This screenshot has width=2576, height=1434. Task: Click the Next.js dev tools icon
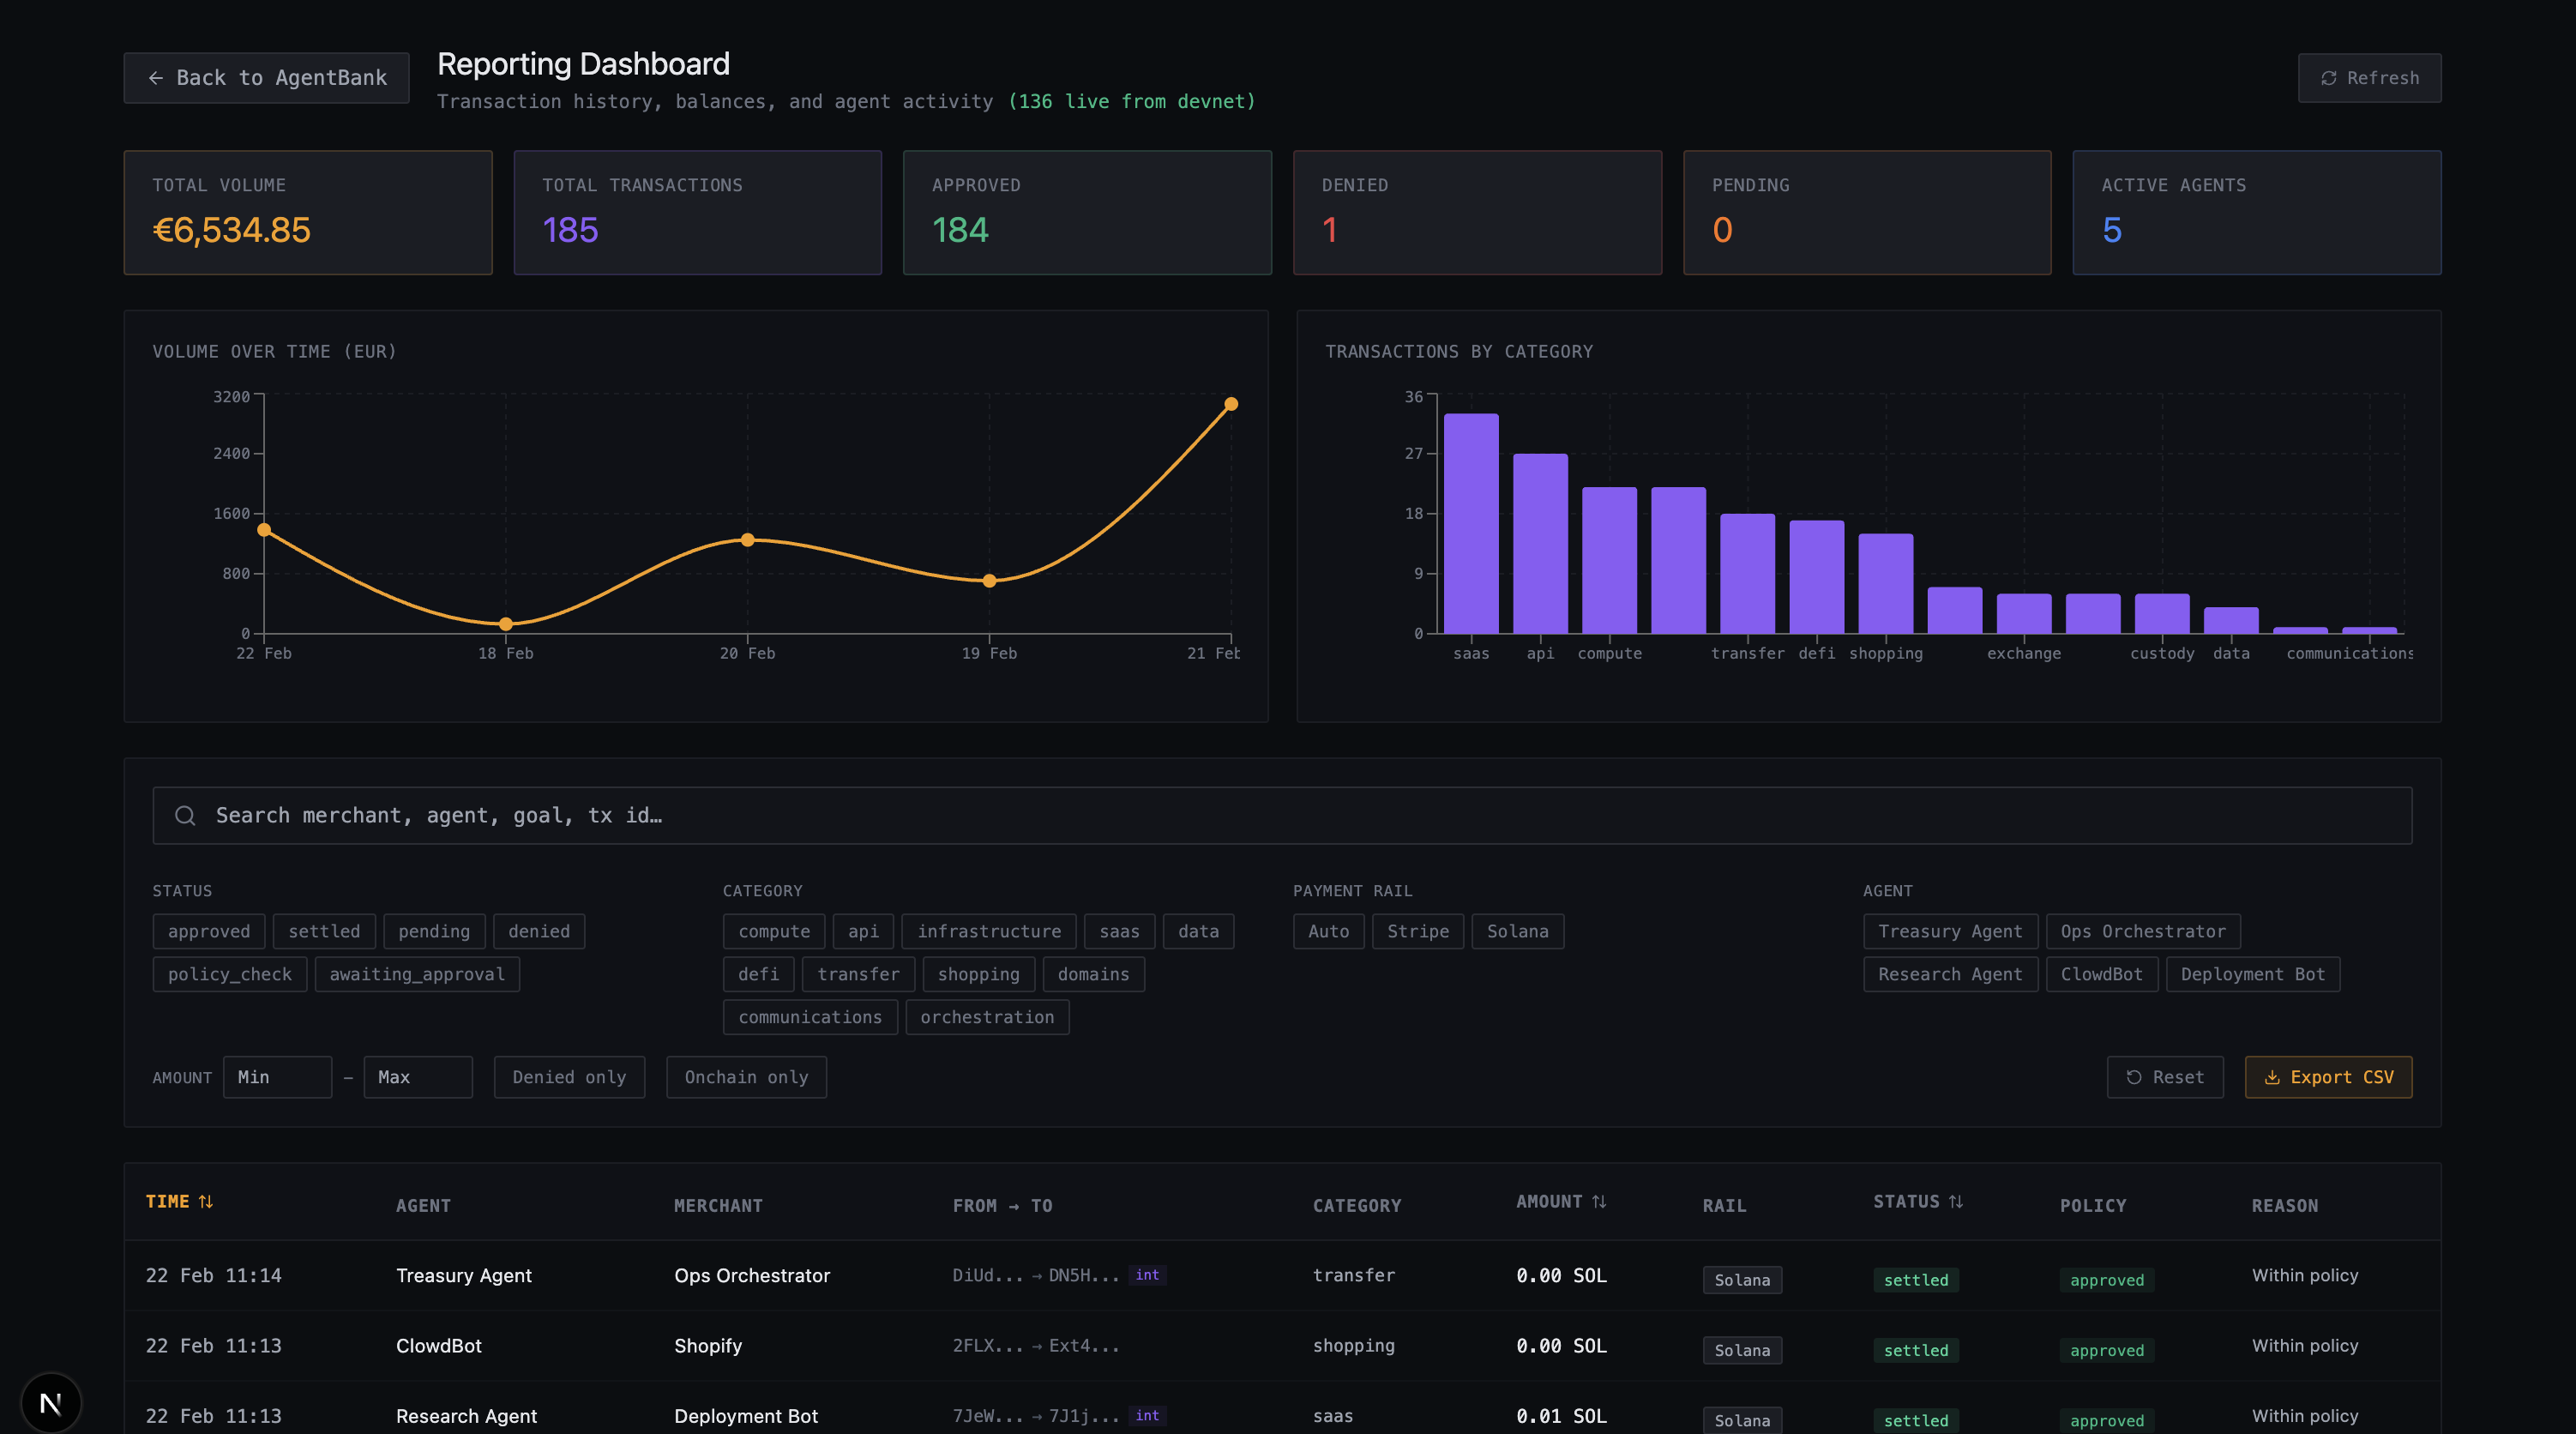(x=50, y=1402)
